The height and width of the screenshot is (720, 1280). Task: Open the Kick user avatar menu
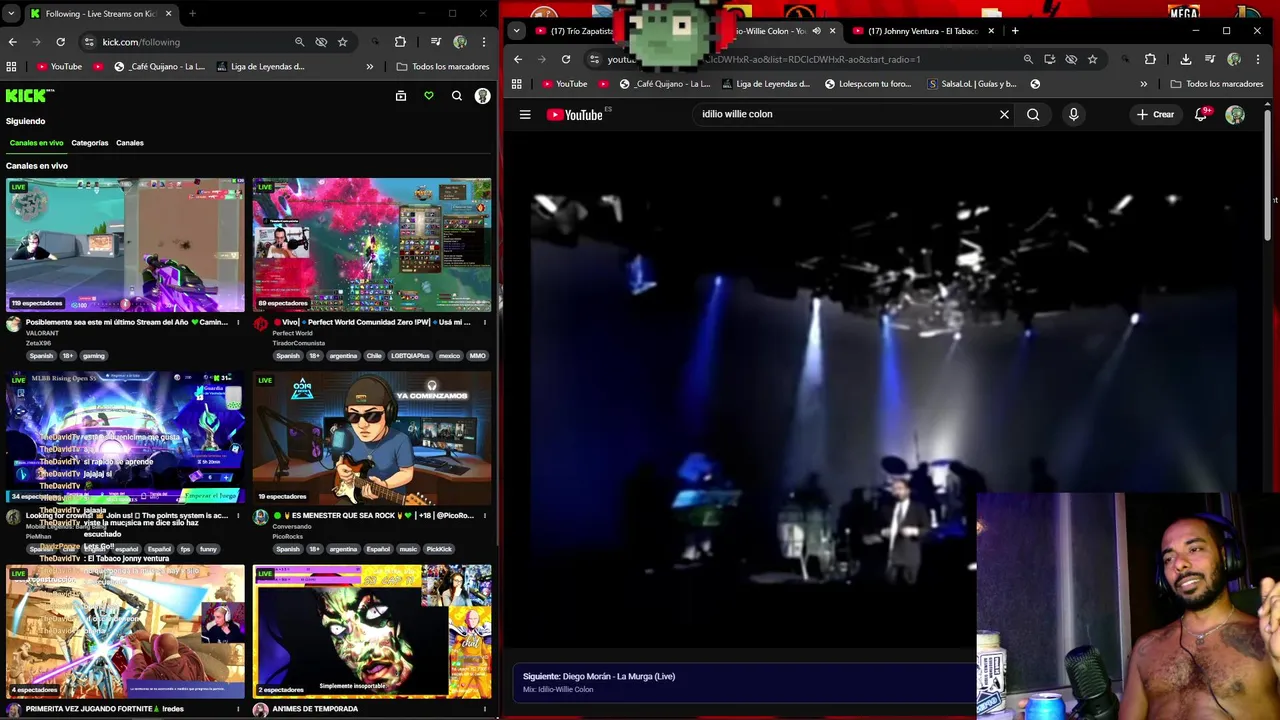(483, 96)
